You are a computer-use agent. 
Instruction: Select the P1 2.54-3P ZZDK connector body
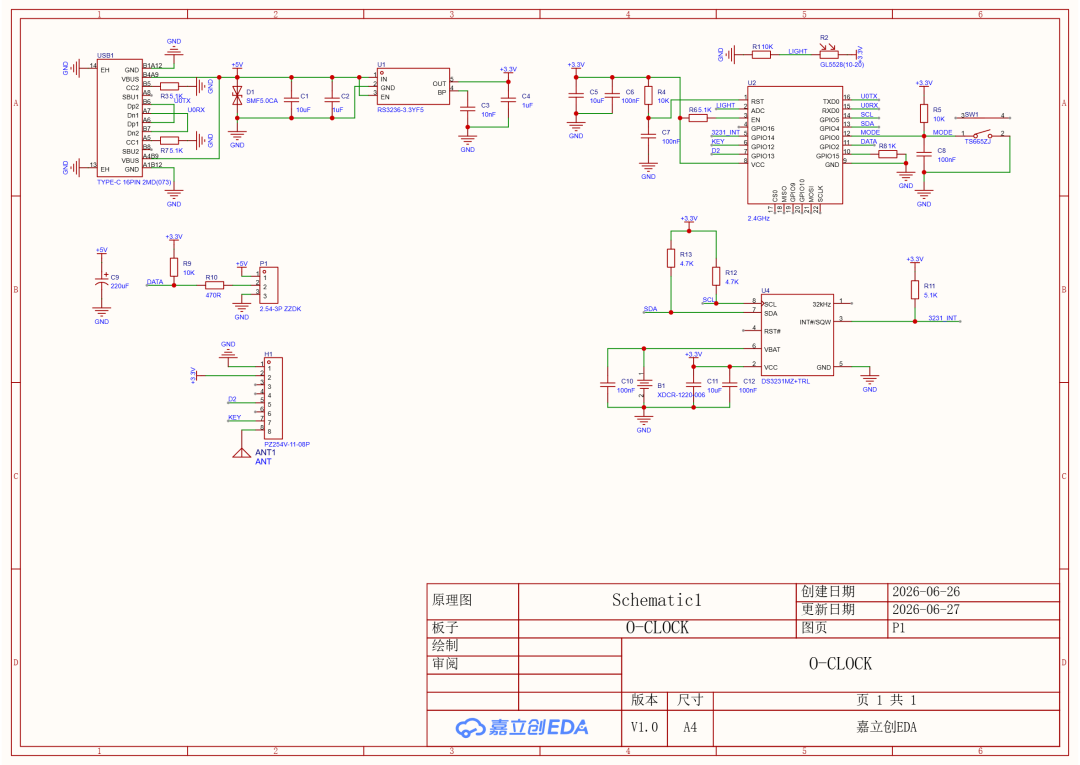tap(269, 286)
